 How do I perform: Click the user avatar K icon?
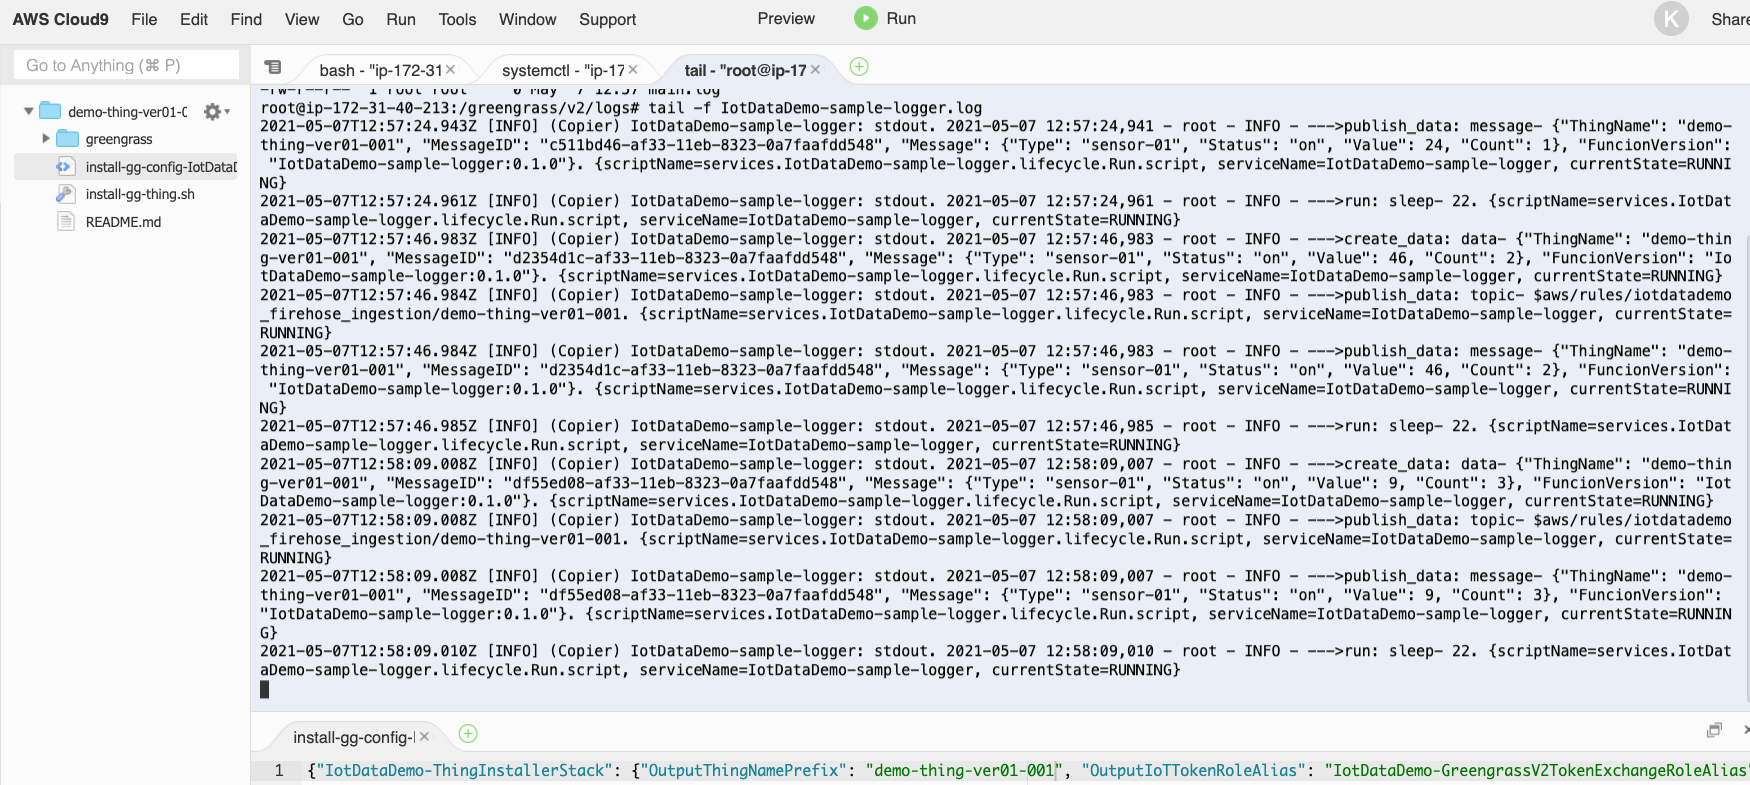point(1671,19)
